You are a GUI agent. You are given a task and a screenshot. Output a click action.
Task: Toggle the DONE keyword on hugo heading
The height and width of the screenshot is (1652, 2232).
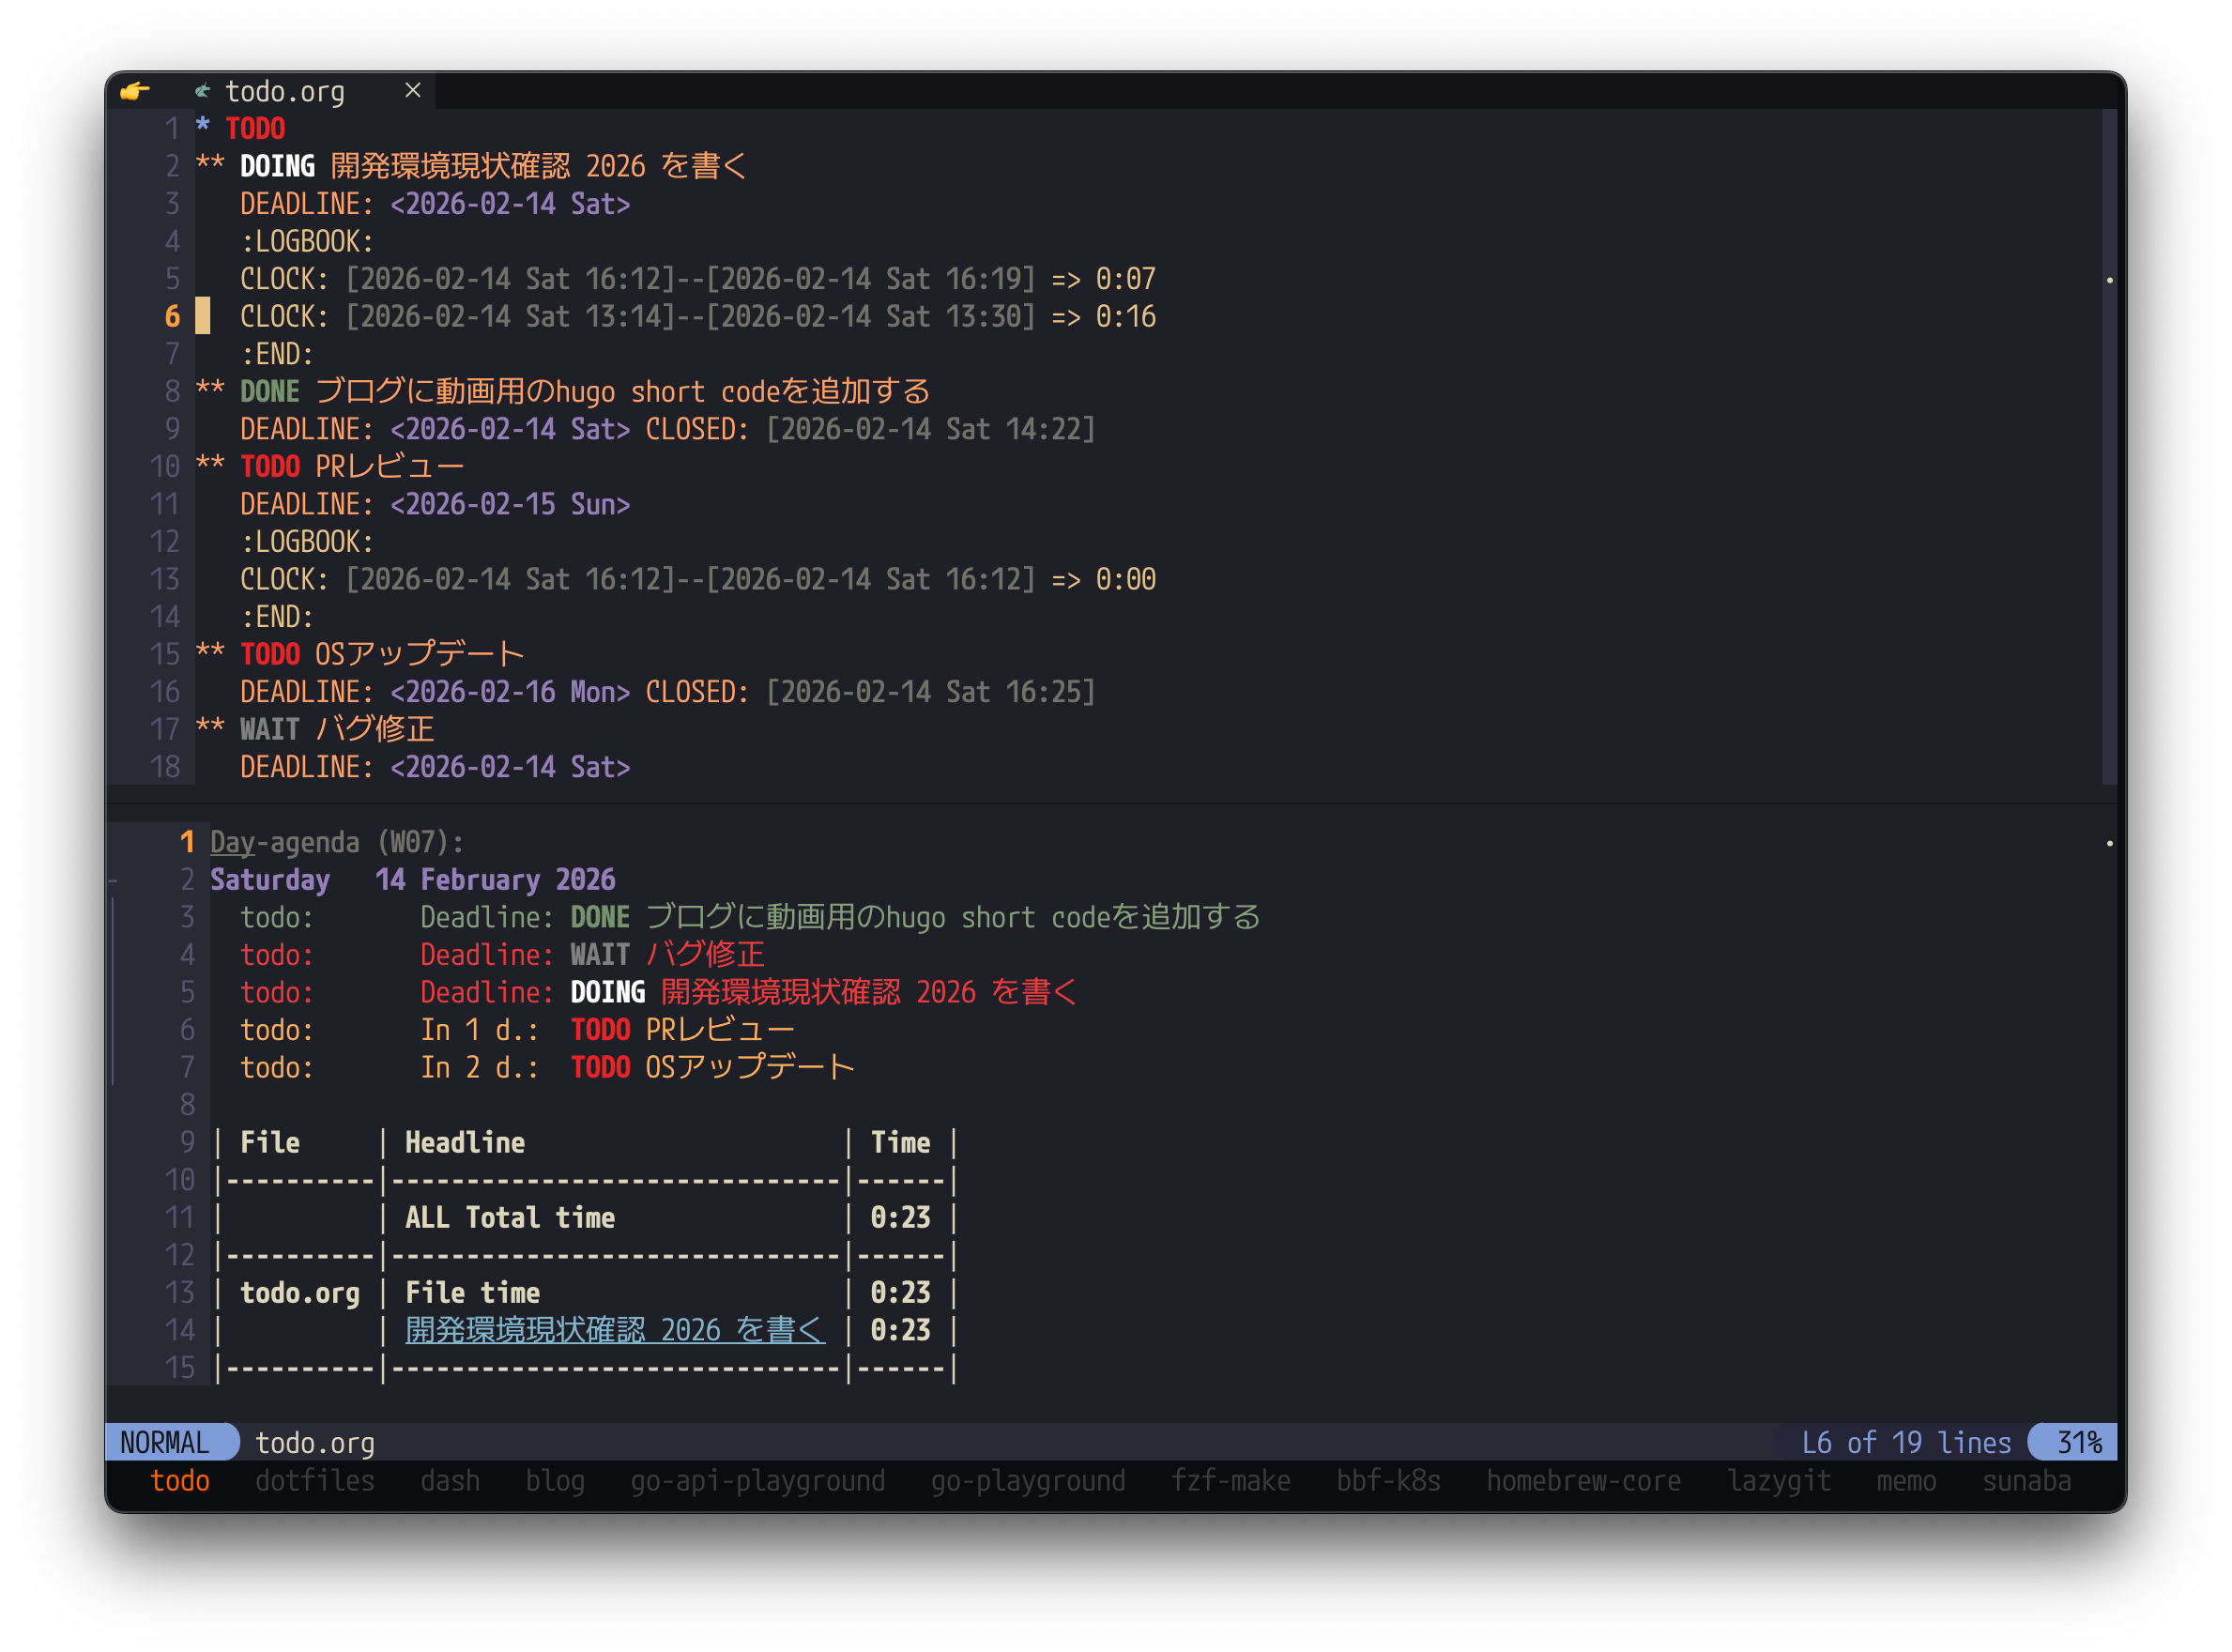pos(269,391)
